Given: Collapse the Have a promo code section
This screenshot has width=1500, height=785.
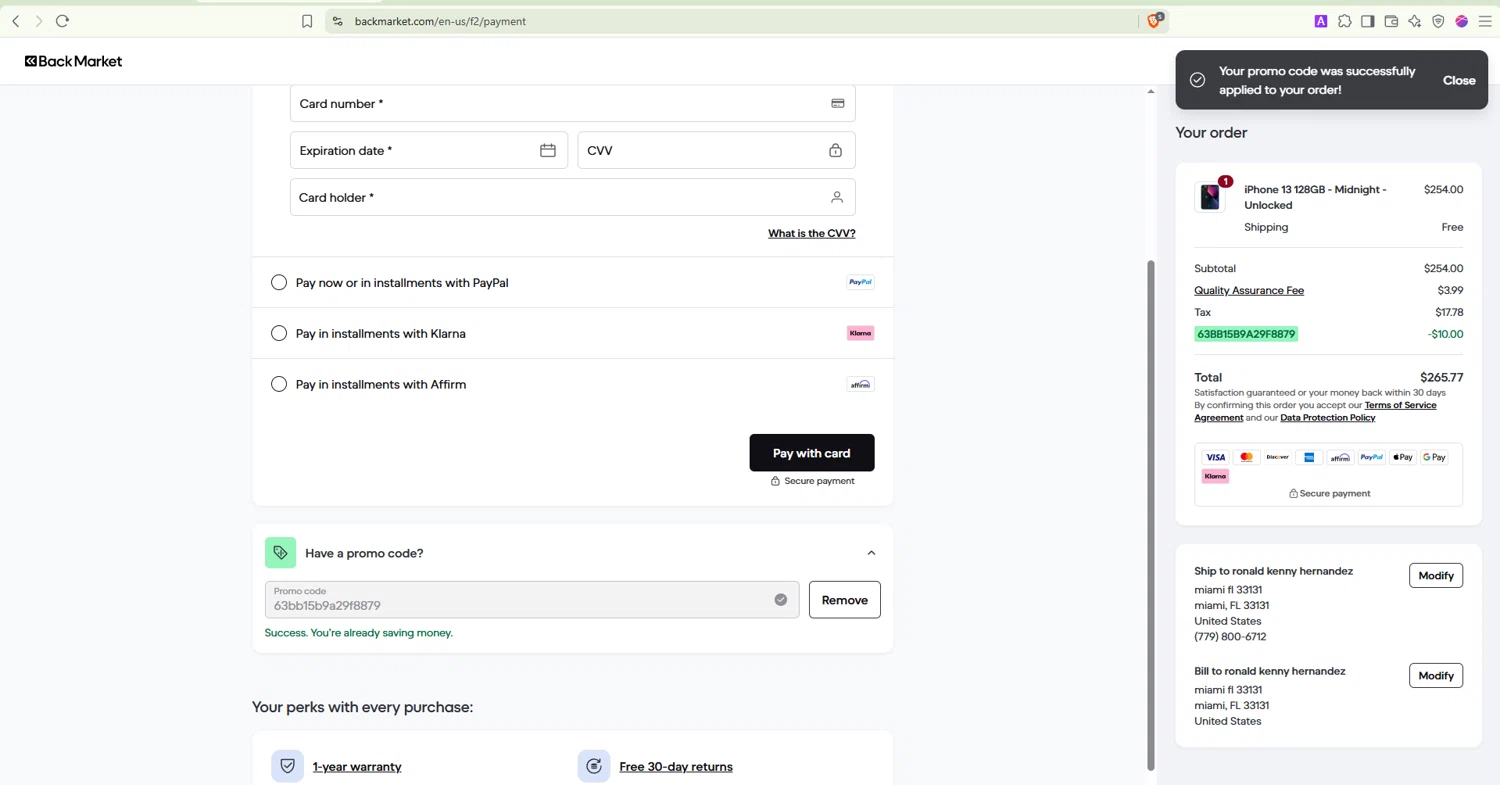Looking at the screenshot, I should 871,553.
